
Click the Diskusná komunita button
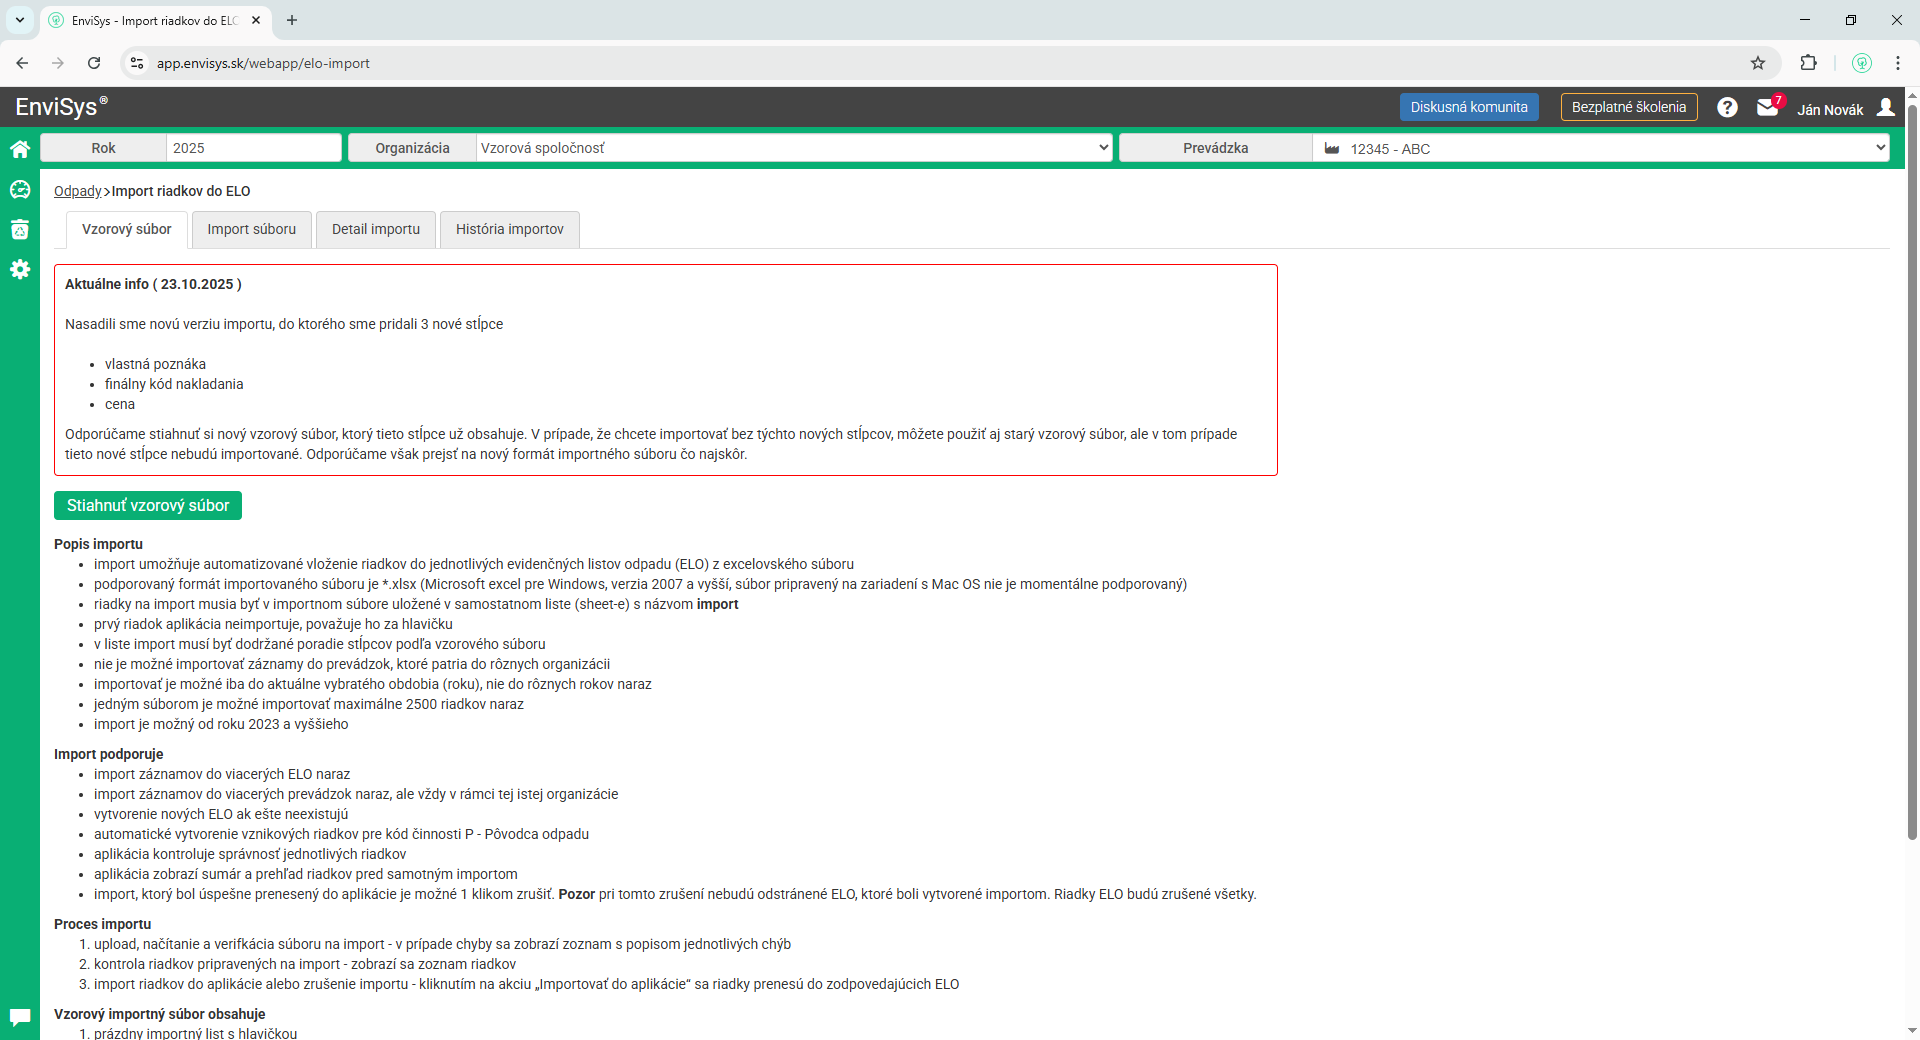click(1468, 107)
